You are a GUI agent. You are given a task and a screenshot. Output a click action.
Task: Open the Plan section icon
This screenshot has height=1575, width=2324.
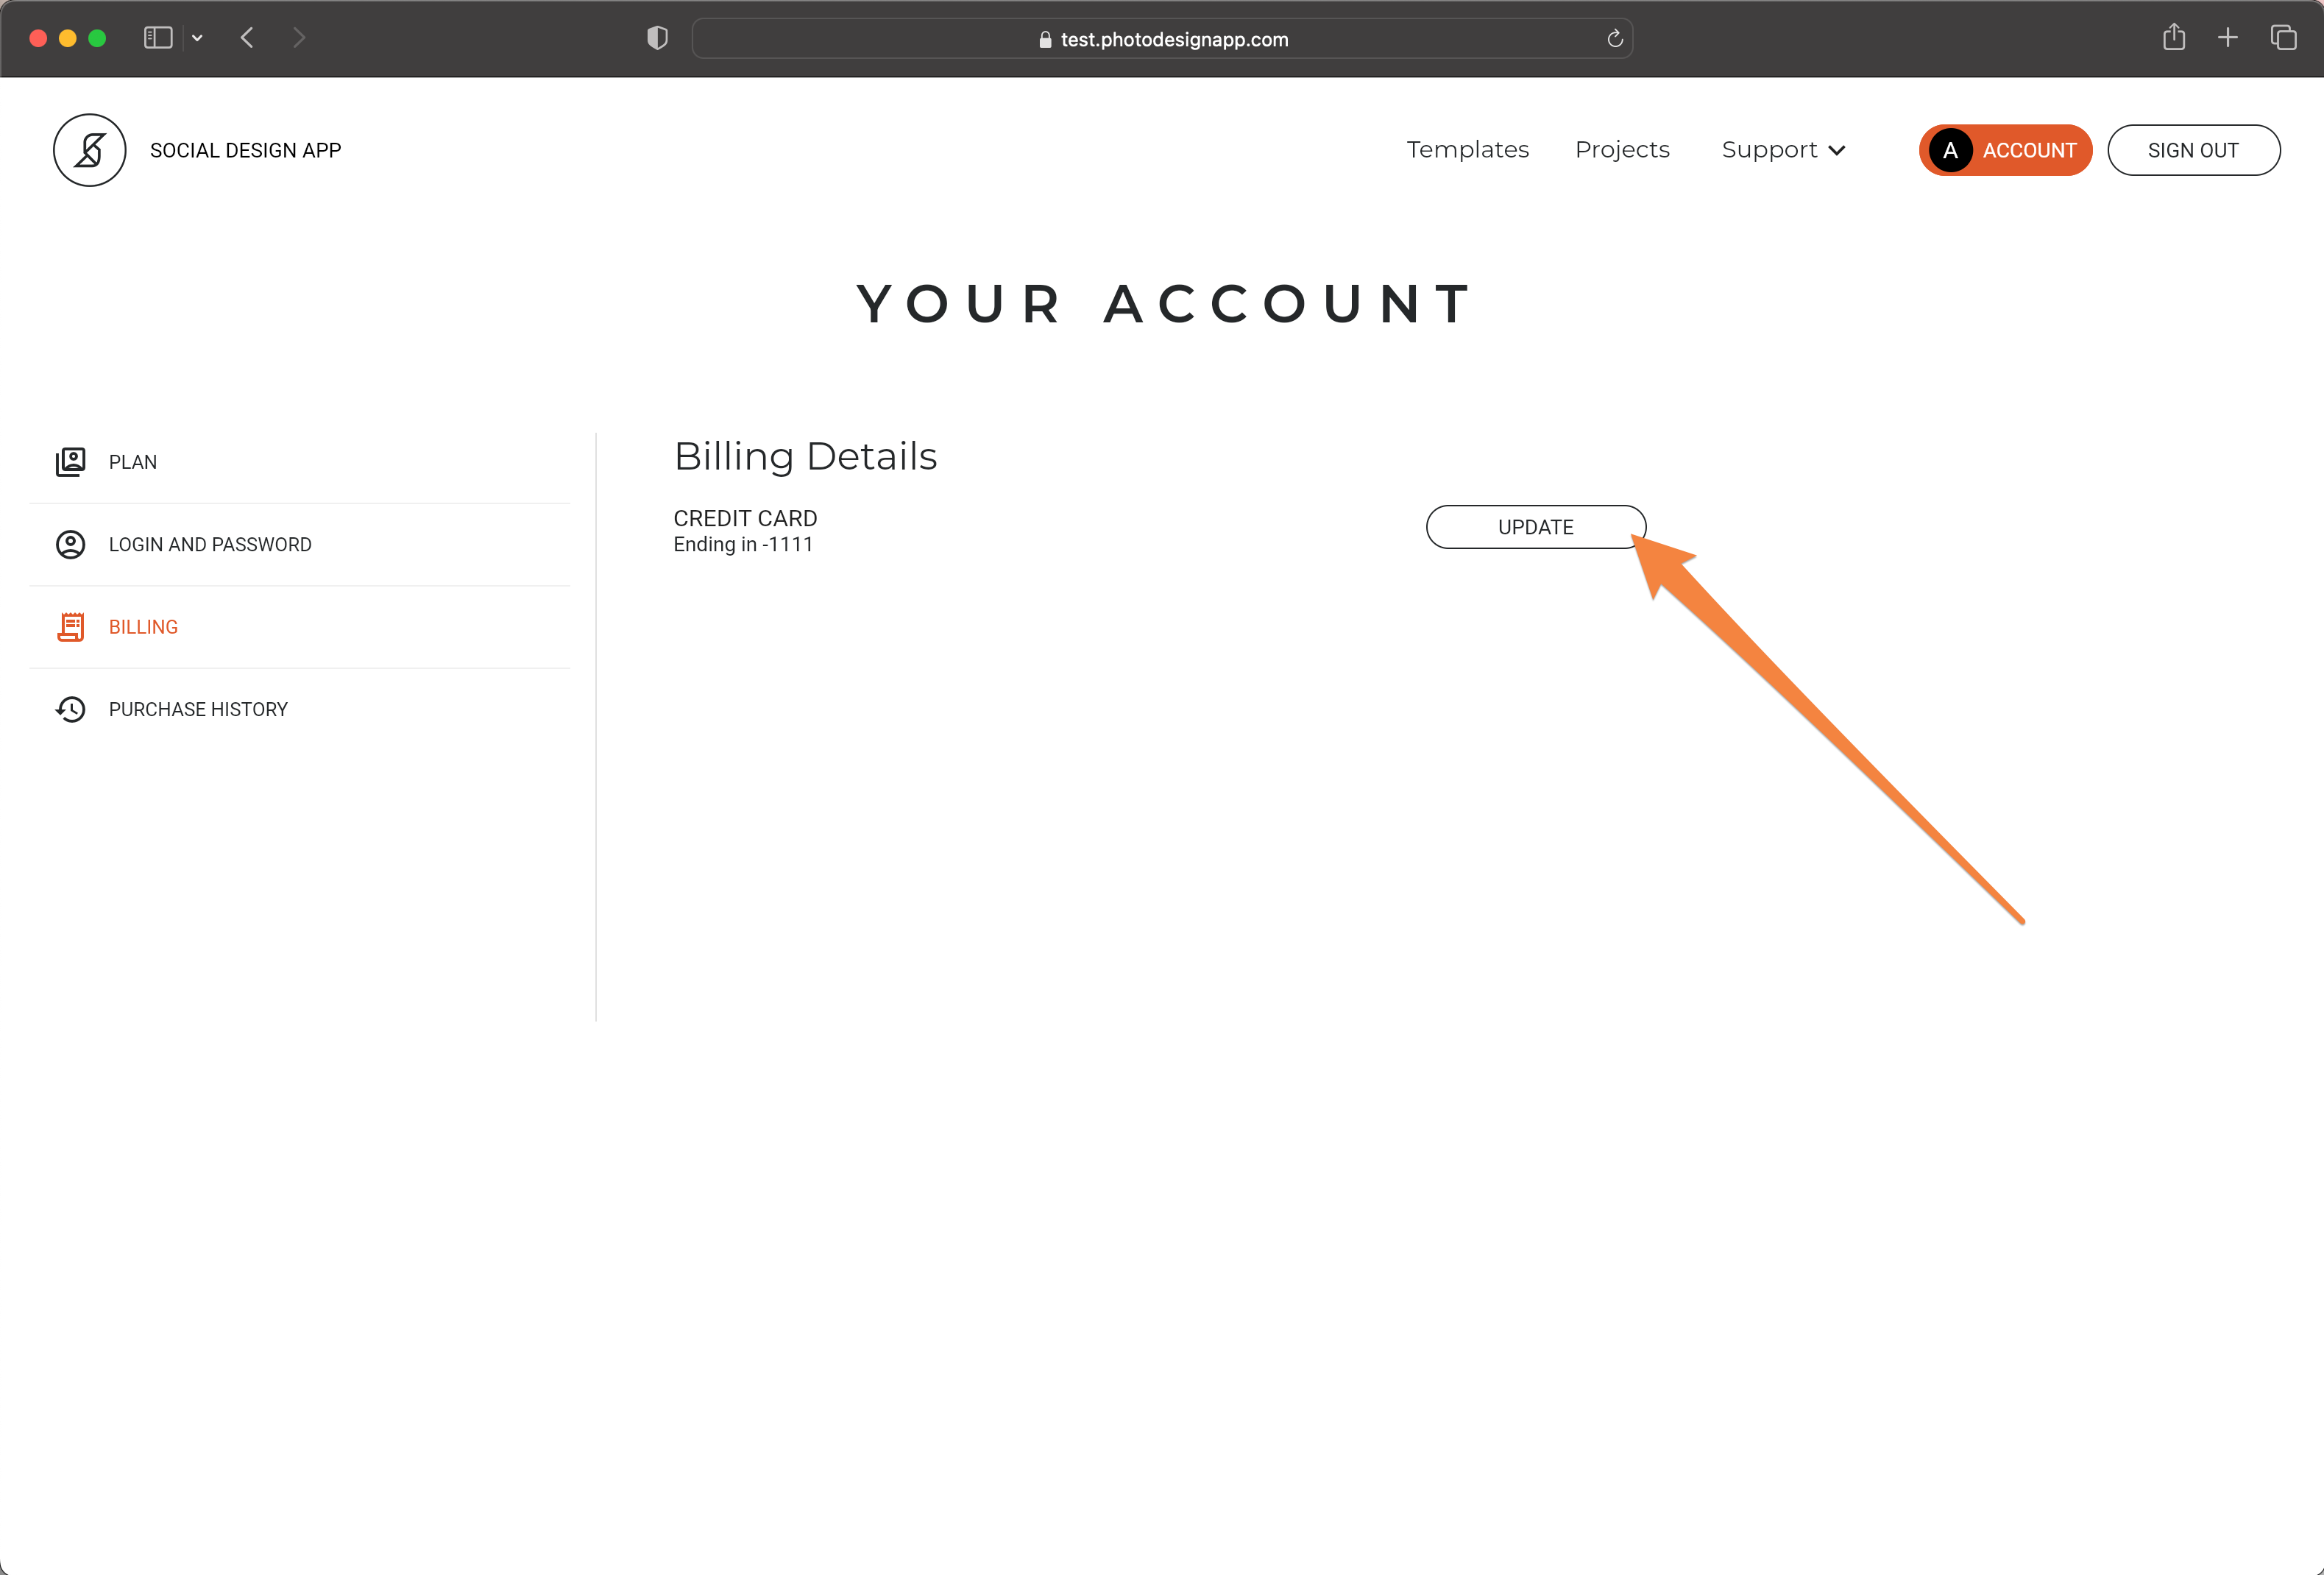point(70,462)
